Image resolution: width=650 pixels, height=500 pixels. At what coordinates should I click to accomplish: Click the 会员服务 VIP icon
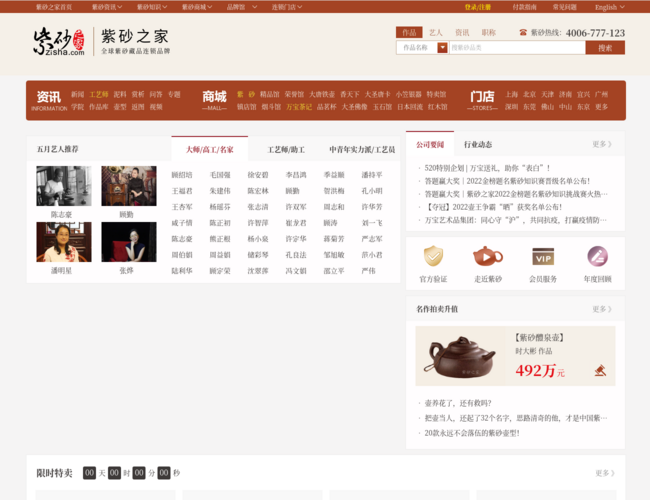tap(543, 257)
